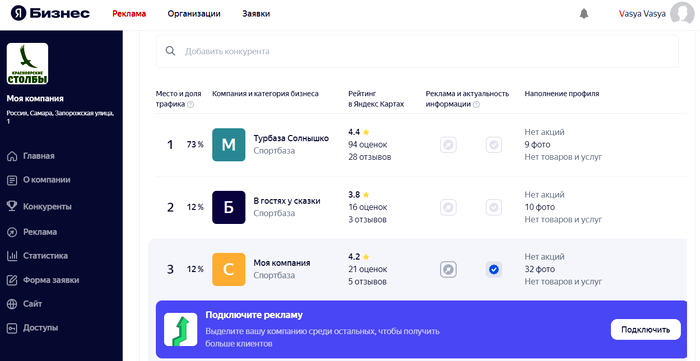Click В гостях у сказки advertising indicator
The height and width of the screenshot is (361, 700).
(448, 207)
